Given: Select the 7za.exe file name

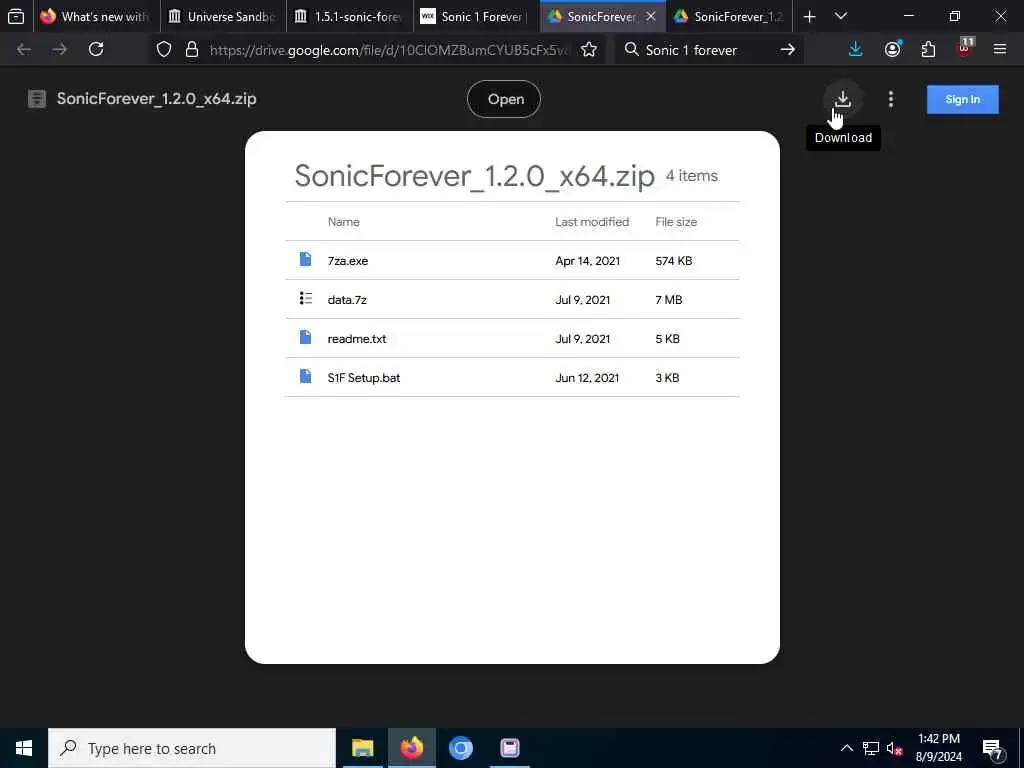Looking at the screenshot, I should pyautogui.click(x=347, y=261).
